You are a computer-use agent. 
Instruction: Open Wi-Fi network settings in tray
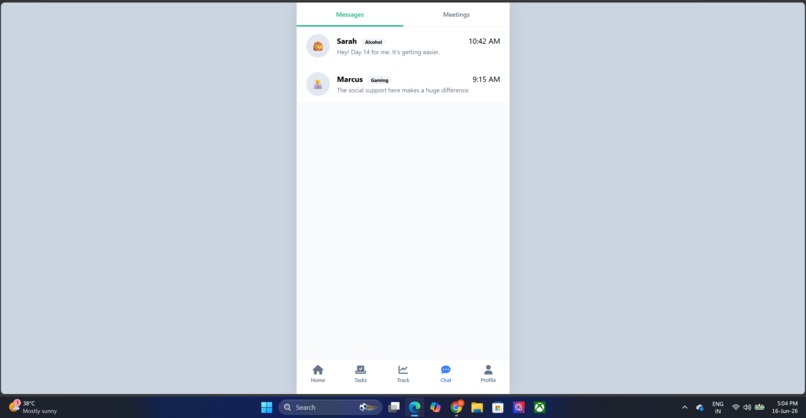[736, 407]
